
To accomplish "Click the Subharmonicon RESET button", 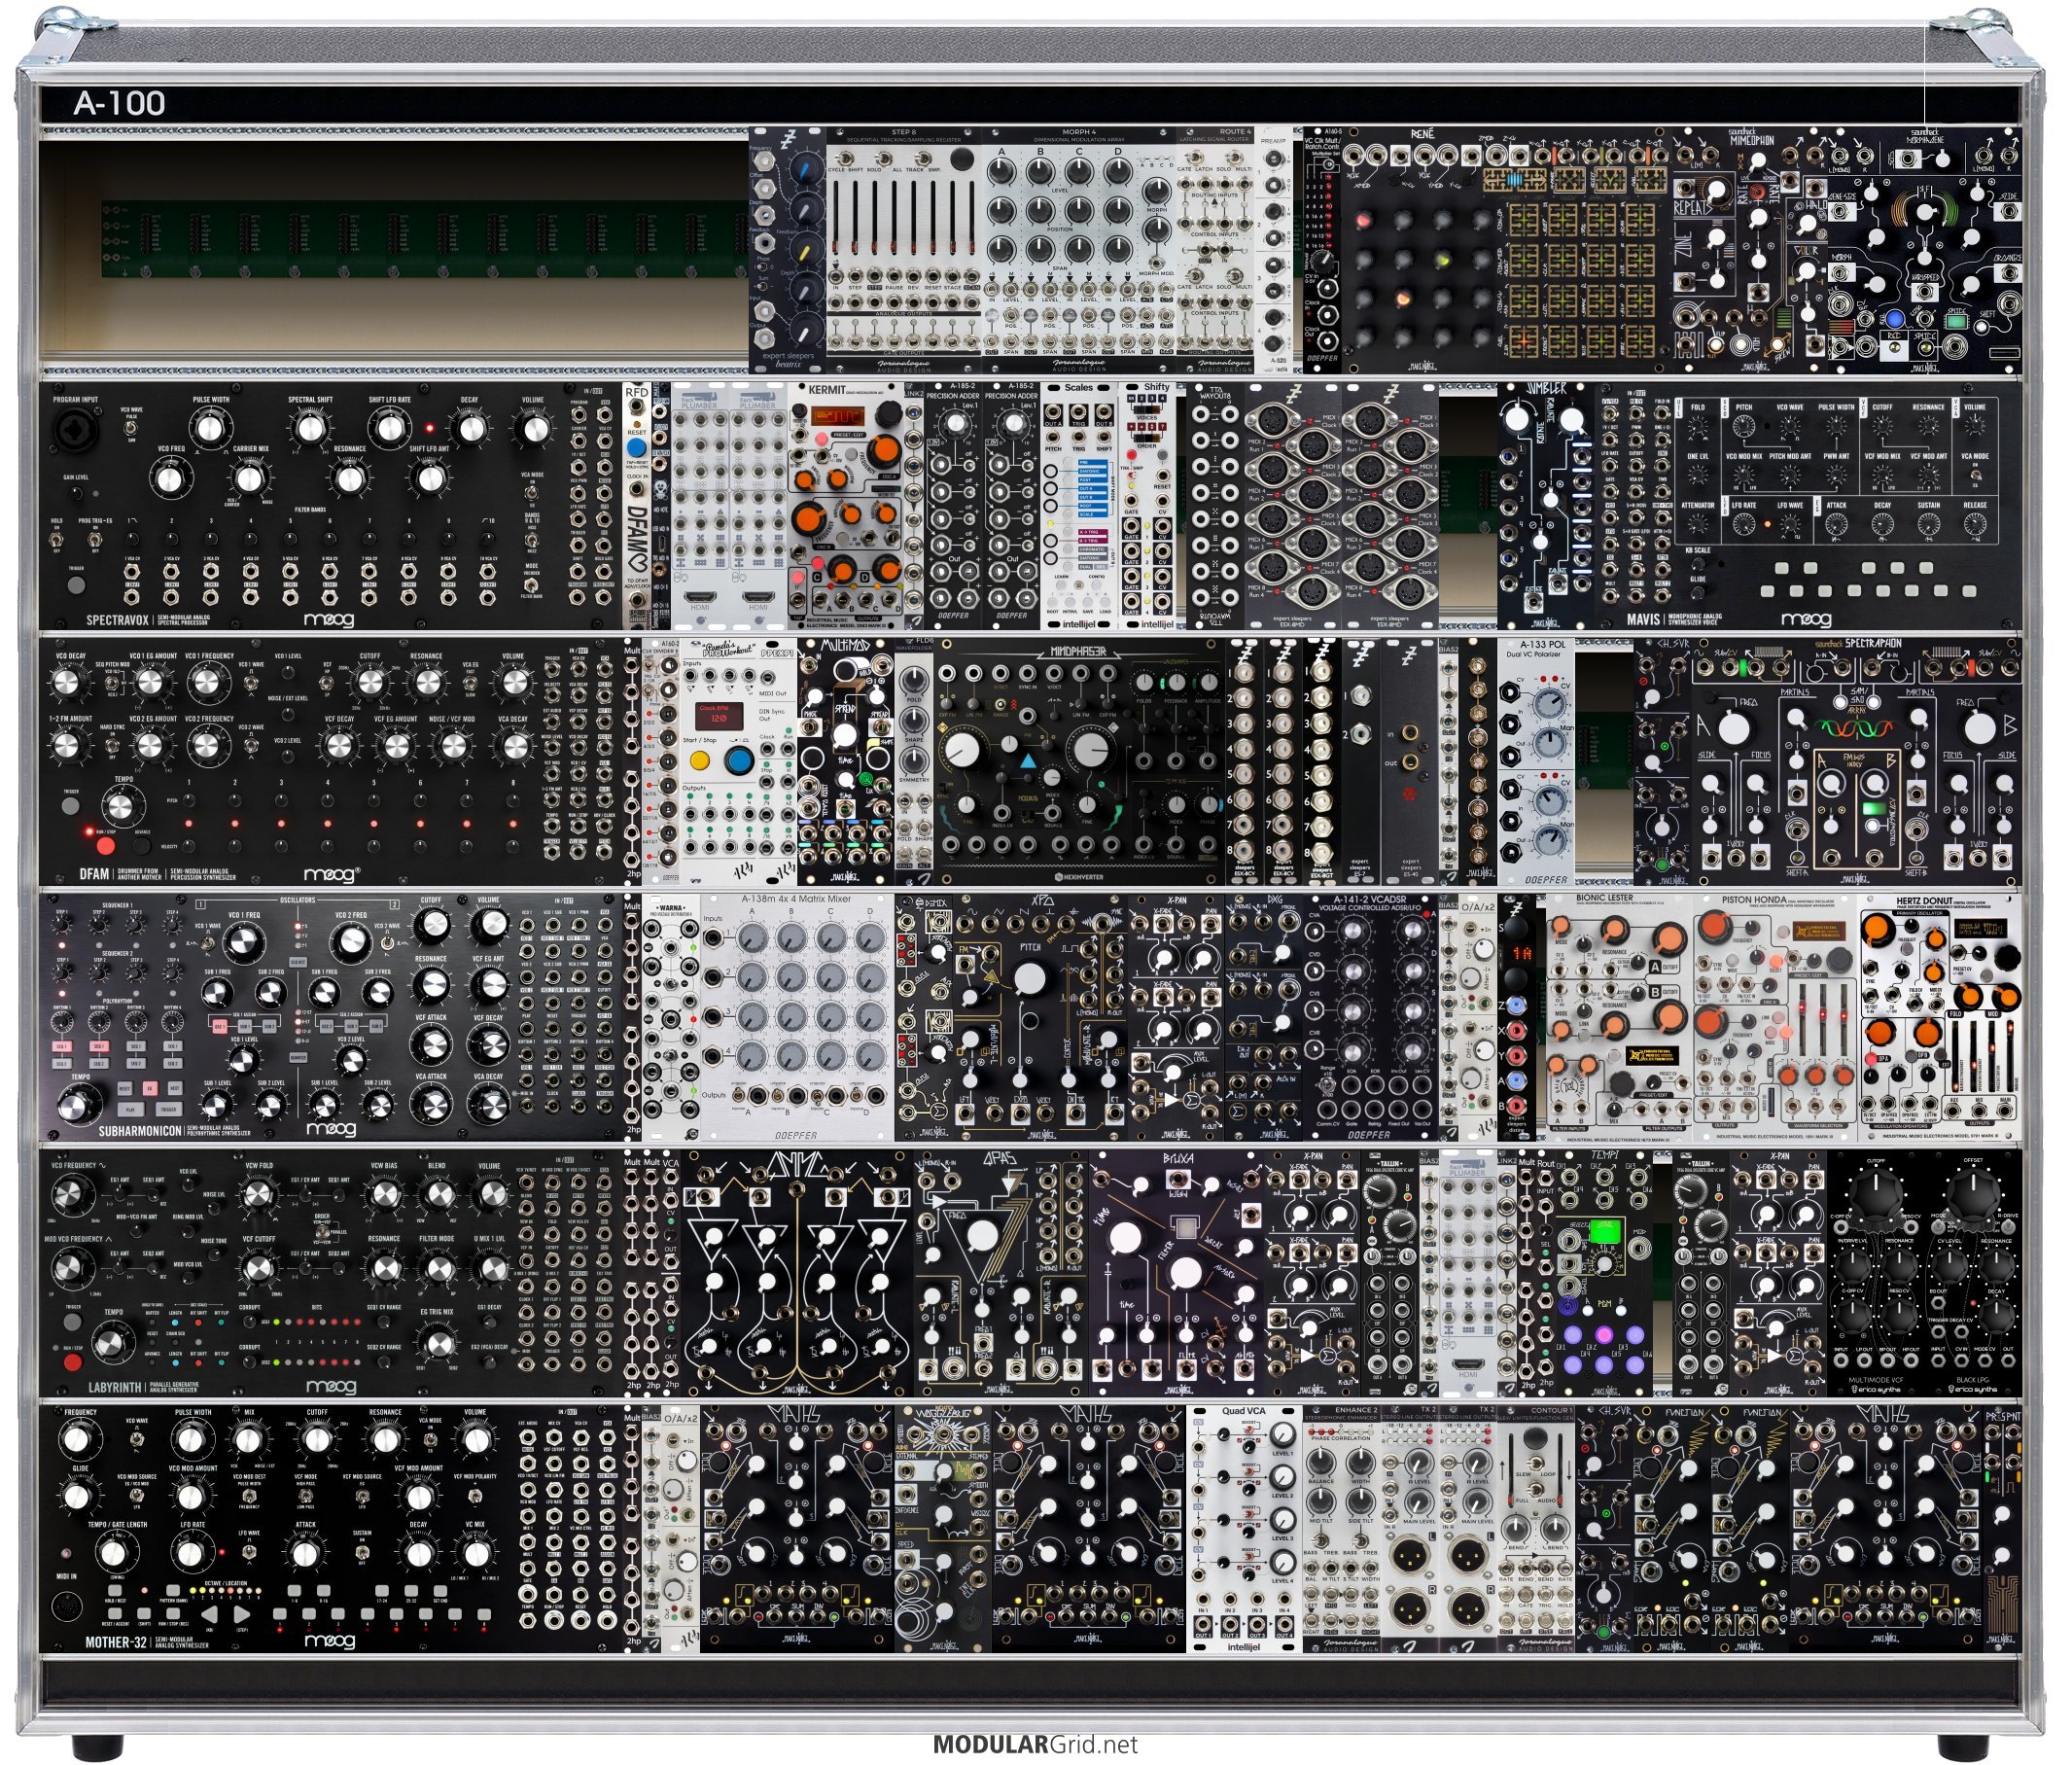I will click(126, 1088).
